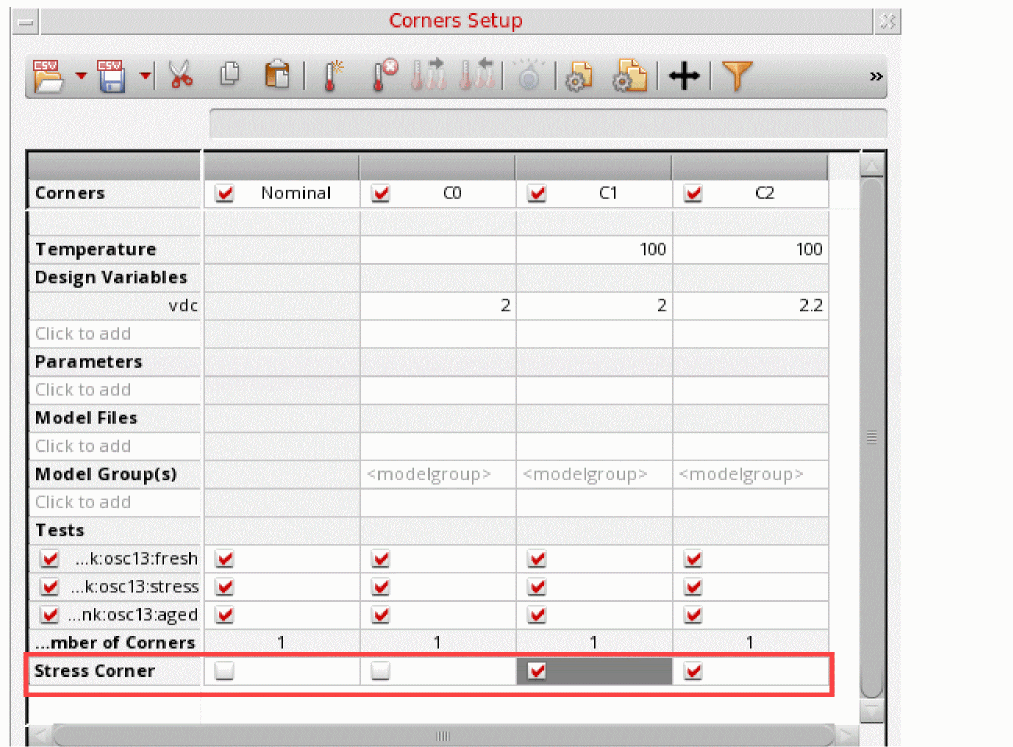
Task: Click the Cut scissors icon
Action: click(181, 75)
